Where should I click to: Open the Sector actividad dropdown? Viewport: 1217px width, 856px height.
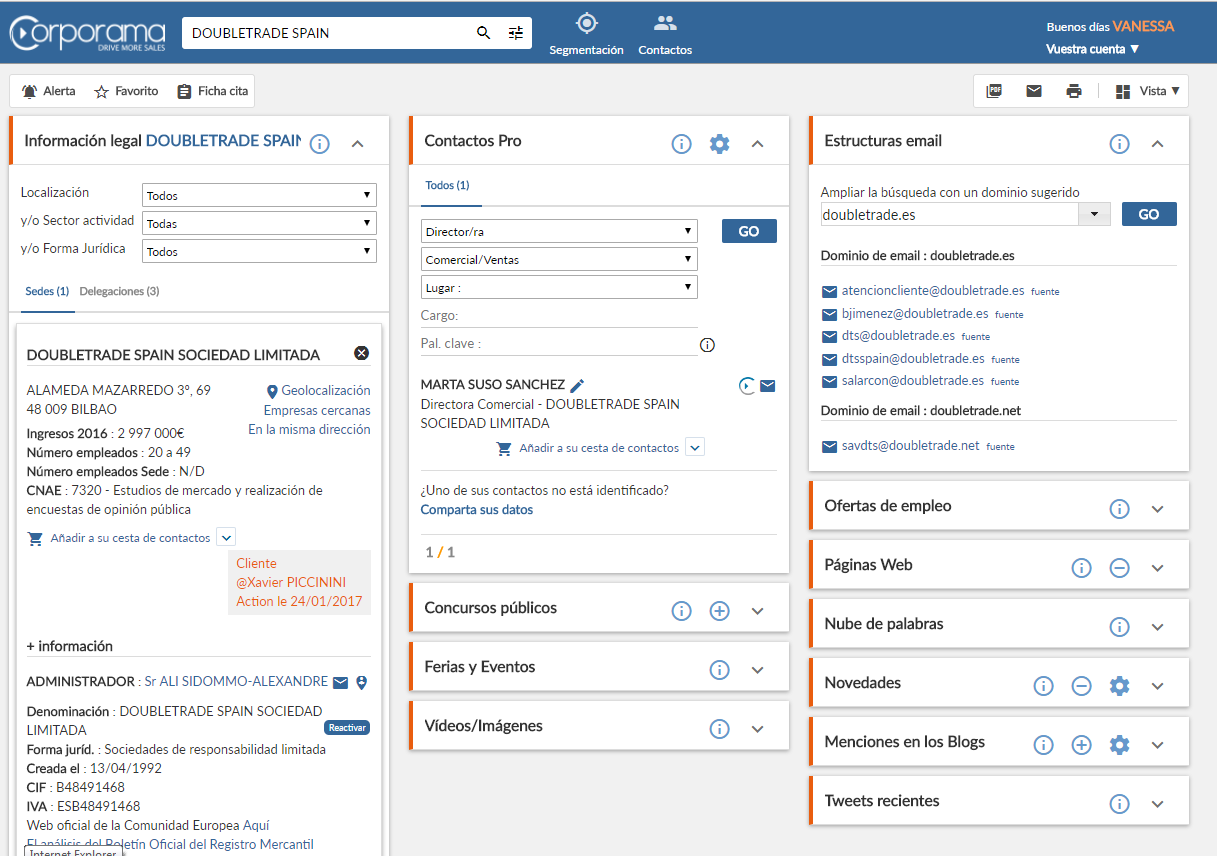(x=259, y=223)
